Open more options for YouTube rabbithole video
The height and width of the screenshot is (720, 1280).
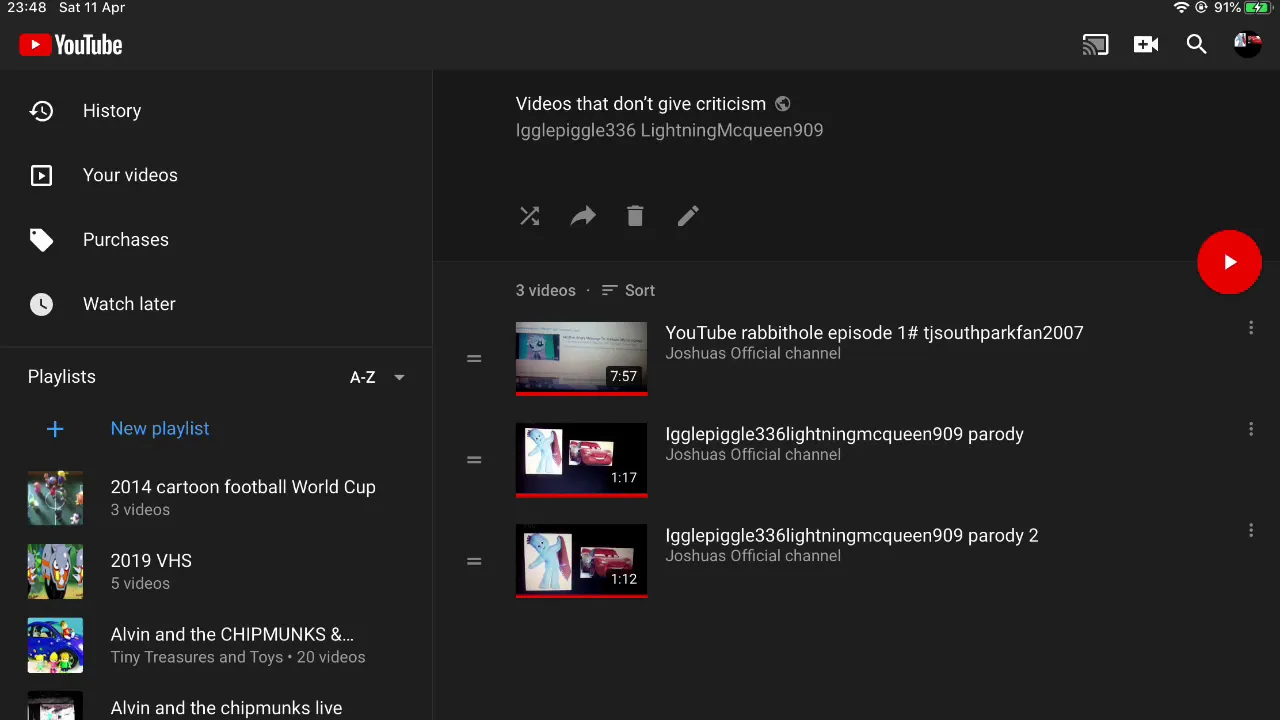(1251, 328)
